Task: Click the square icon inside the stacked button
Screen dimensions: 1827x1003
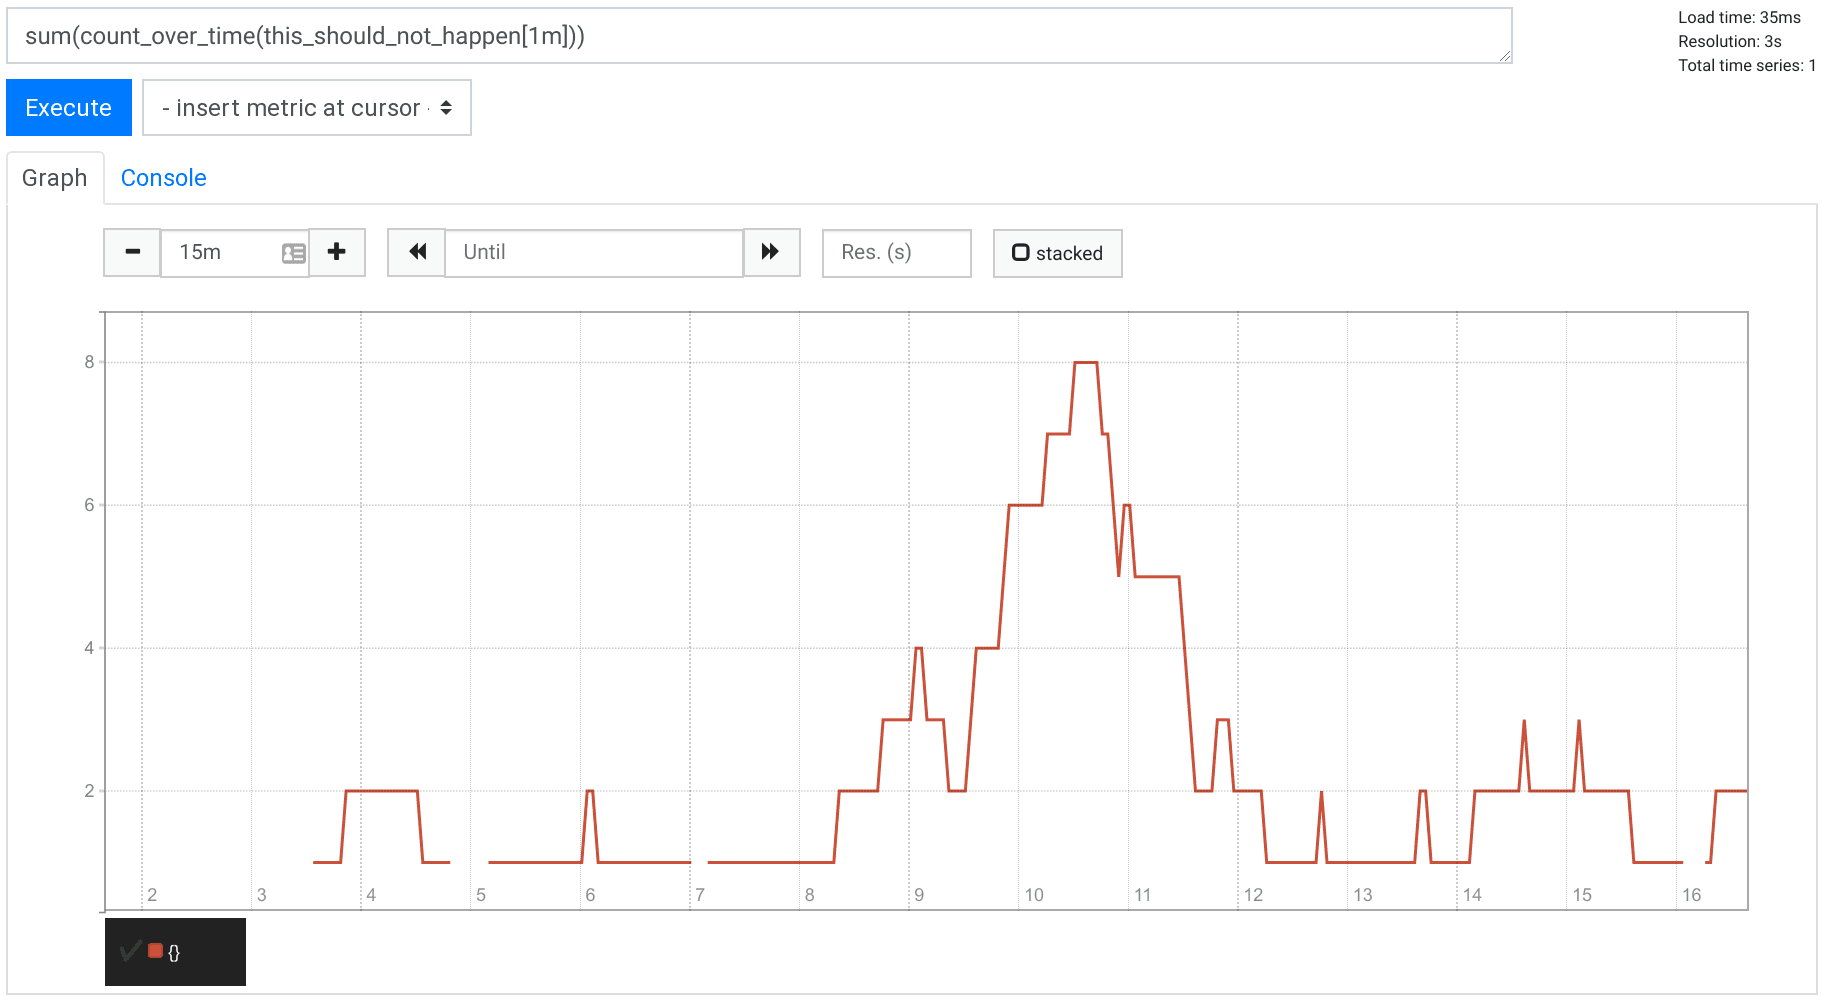Action: point(1020,253)
